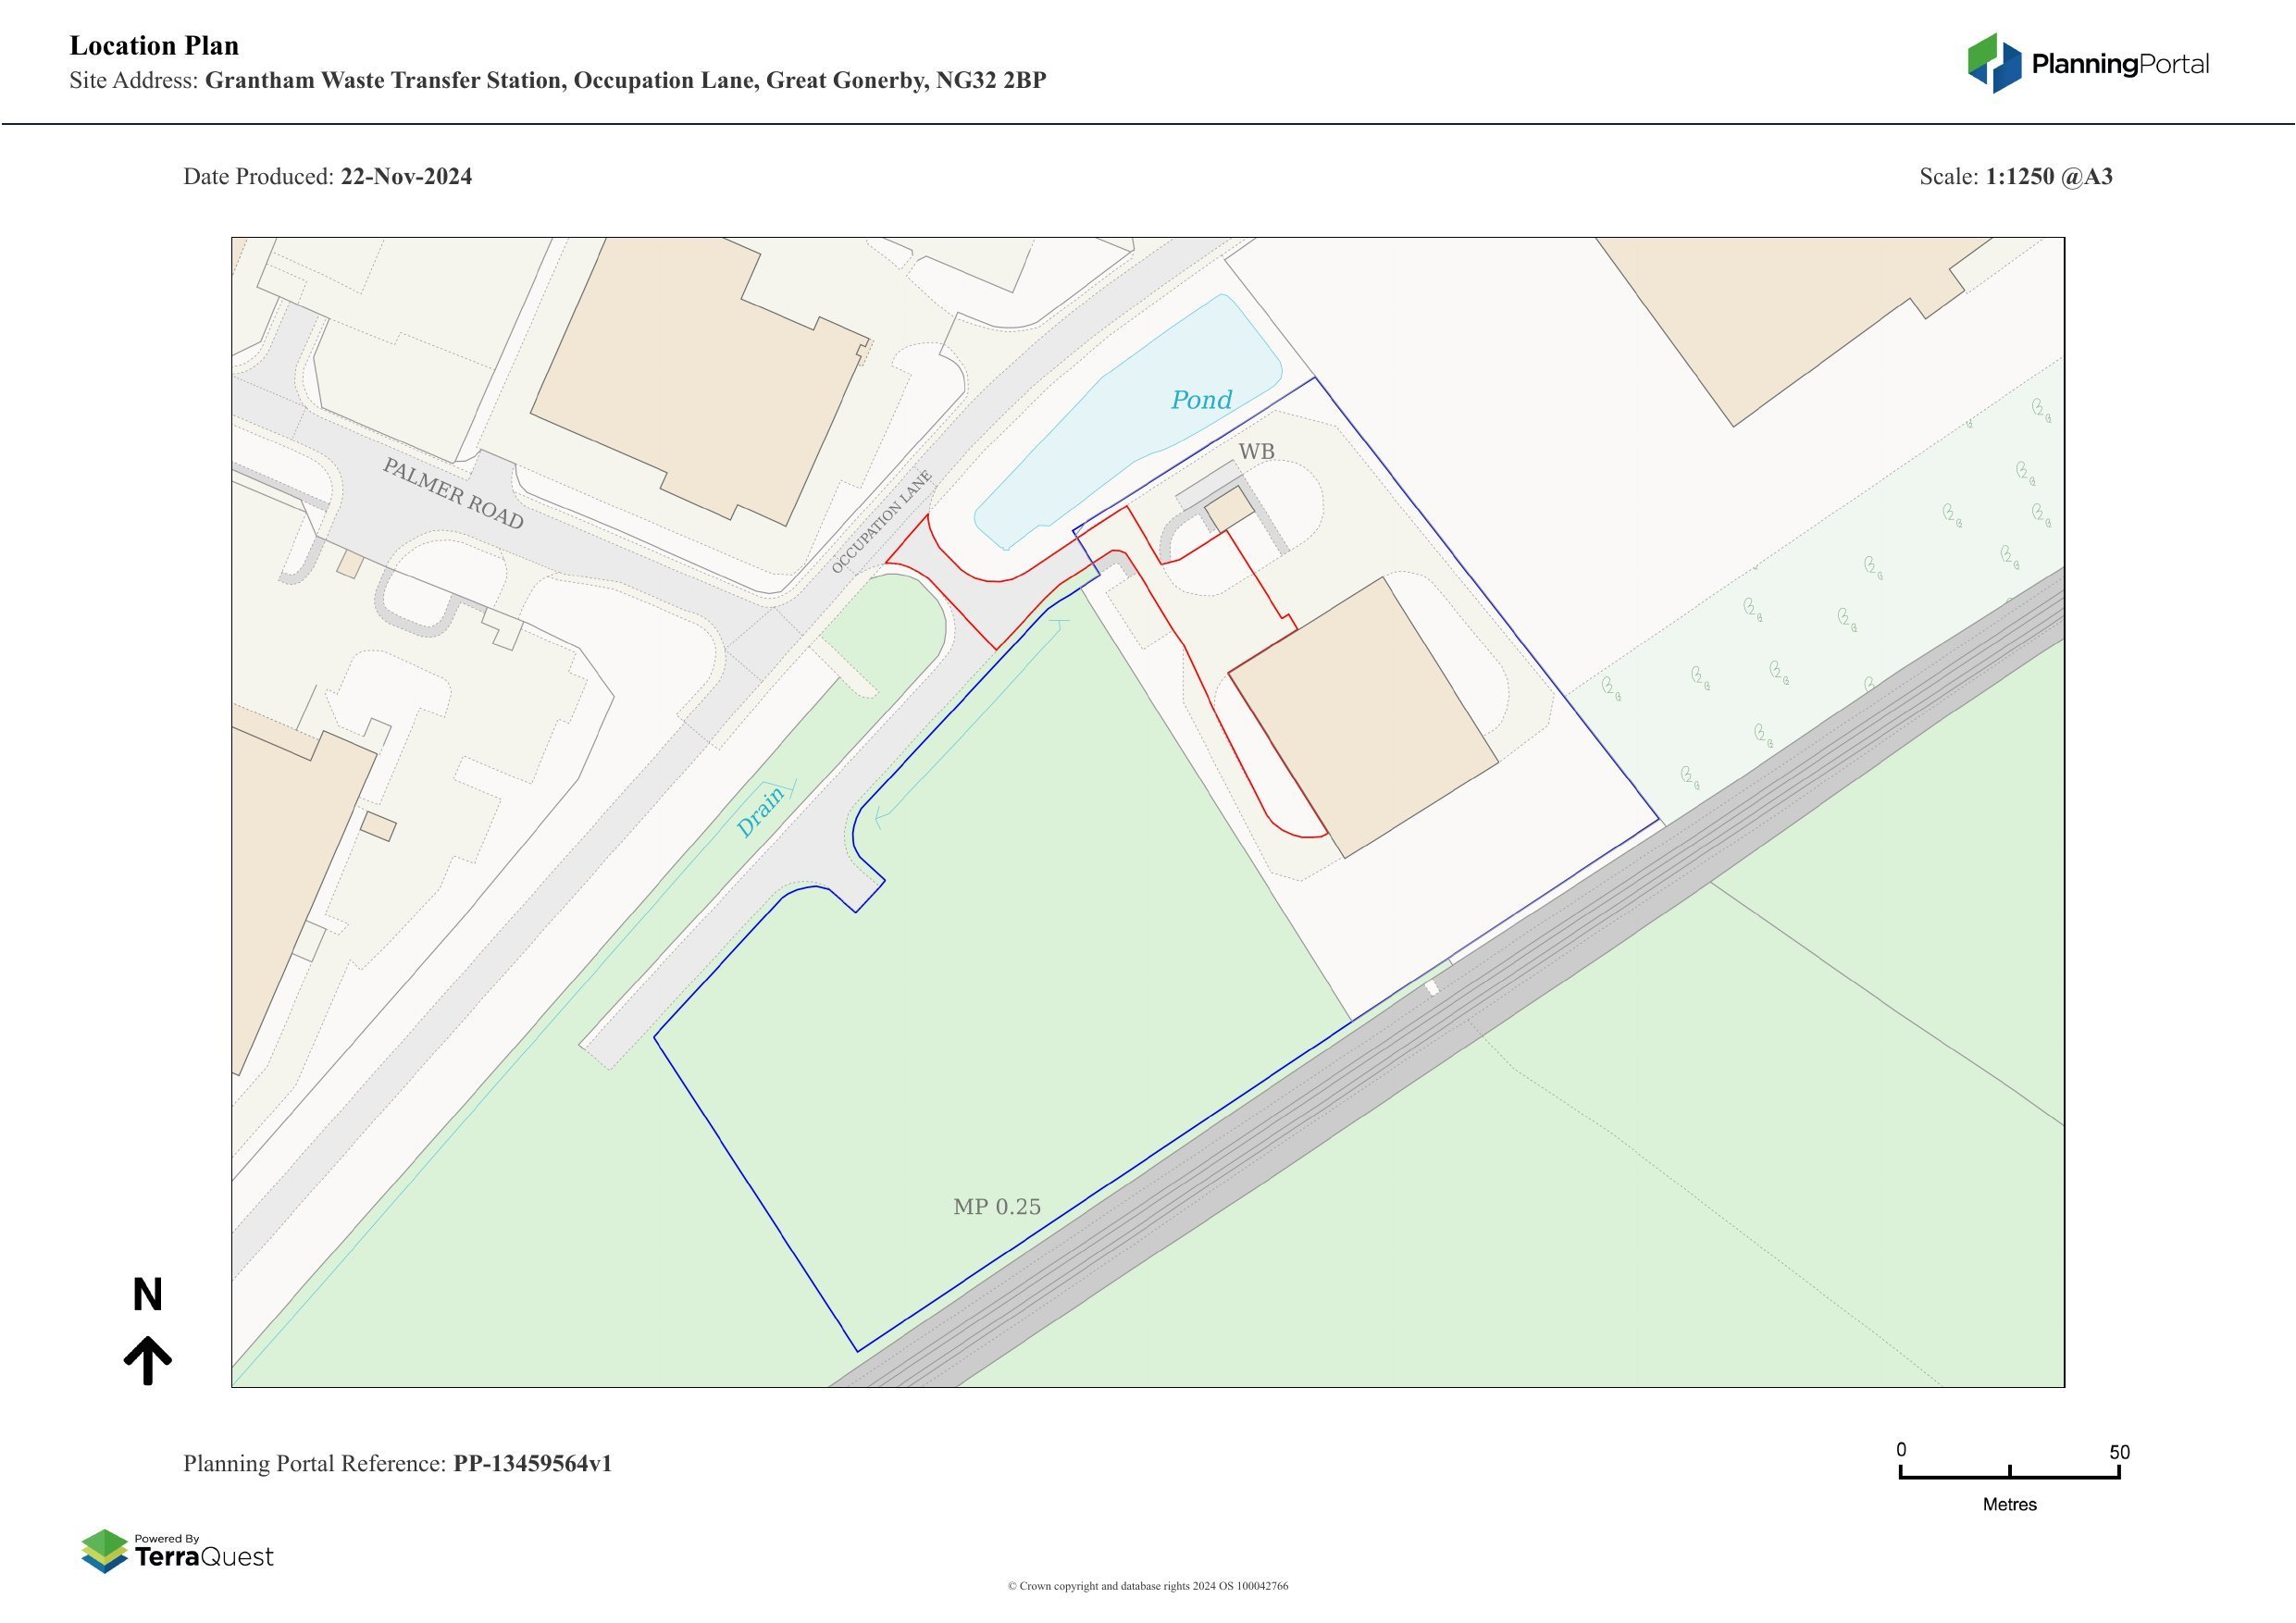Click the north arrow icon
Viewport: 2296px width, 1623px height.
(148, 1360)
